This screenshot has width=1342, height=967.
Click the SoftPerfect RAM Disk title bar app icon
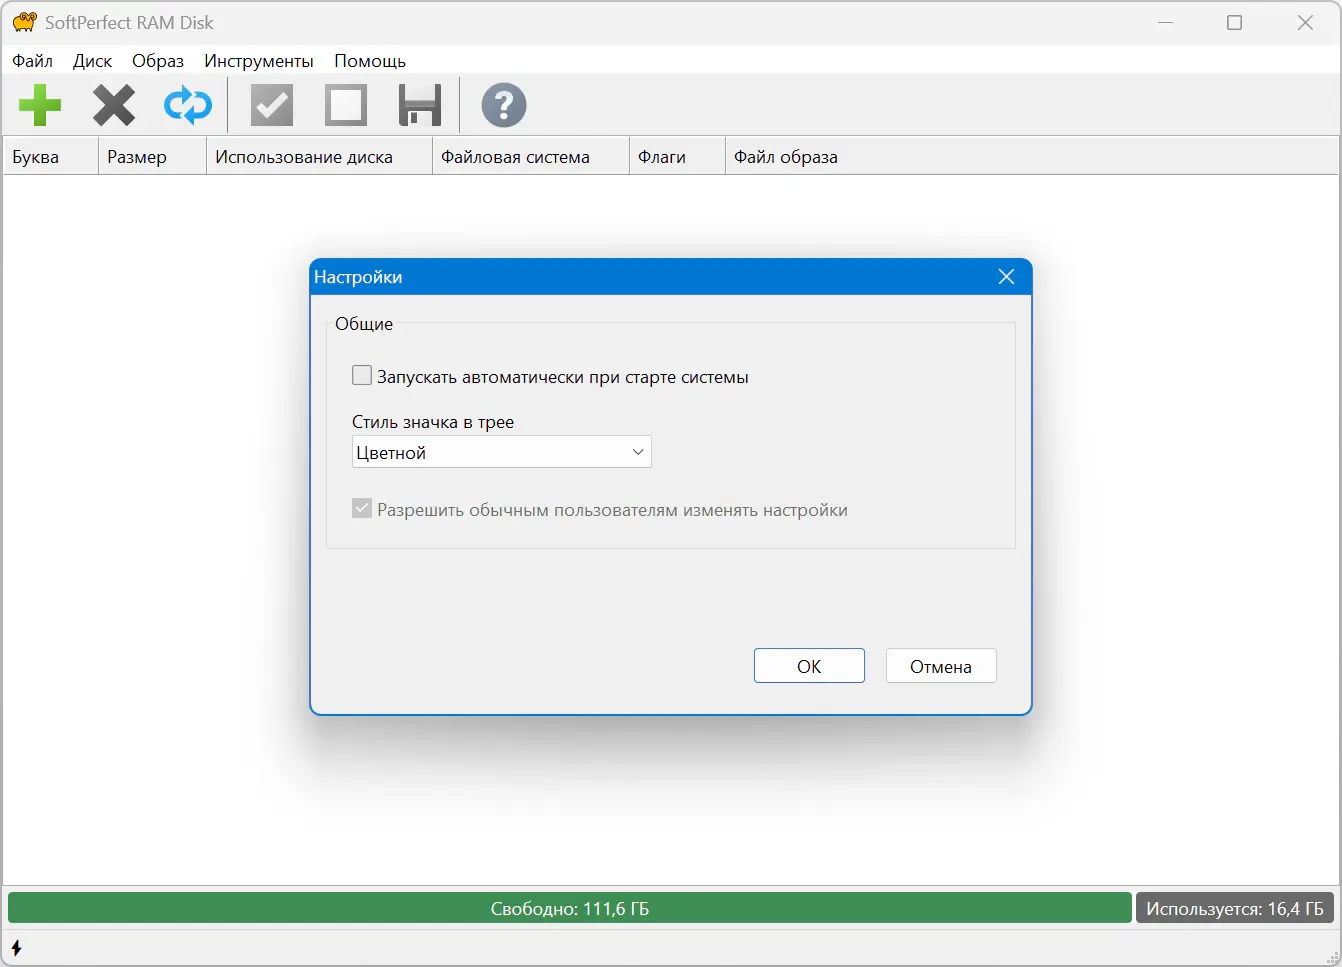(x=24, y=22)
